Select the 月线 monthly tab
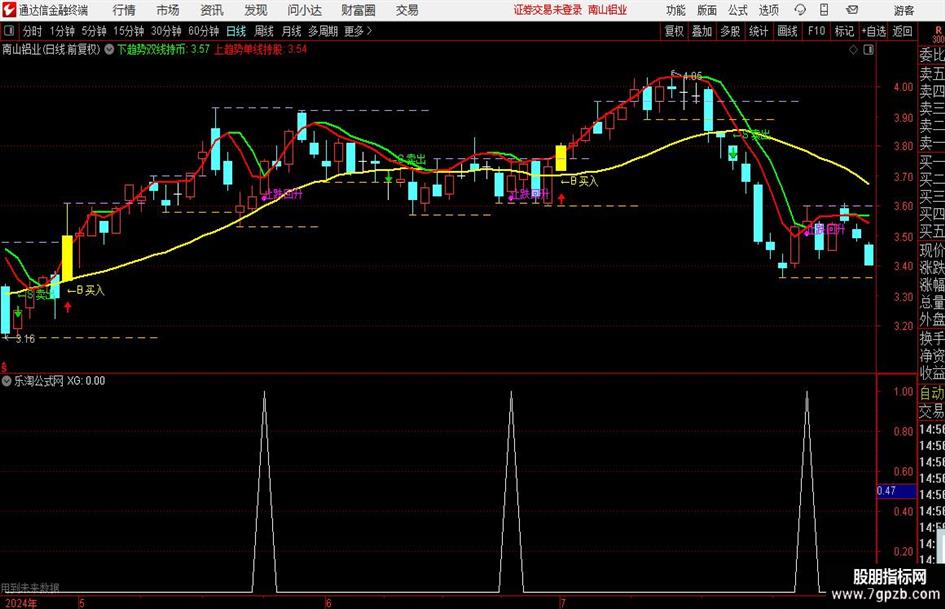Viewport: 945px width, 609px height. 291,31
